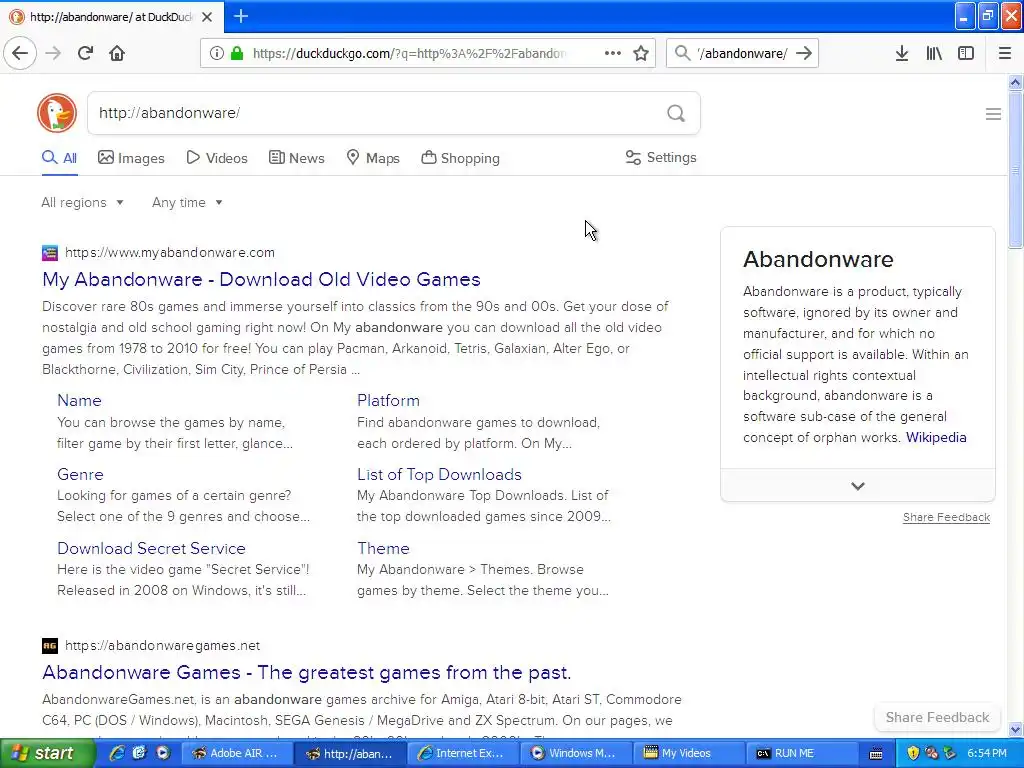This screenshot has height=768, width=1024.
Task: Open the Downloads toolbar icon
Action: click(x=902, y=53)
